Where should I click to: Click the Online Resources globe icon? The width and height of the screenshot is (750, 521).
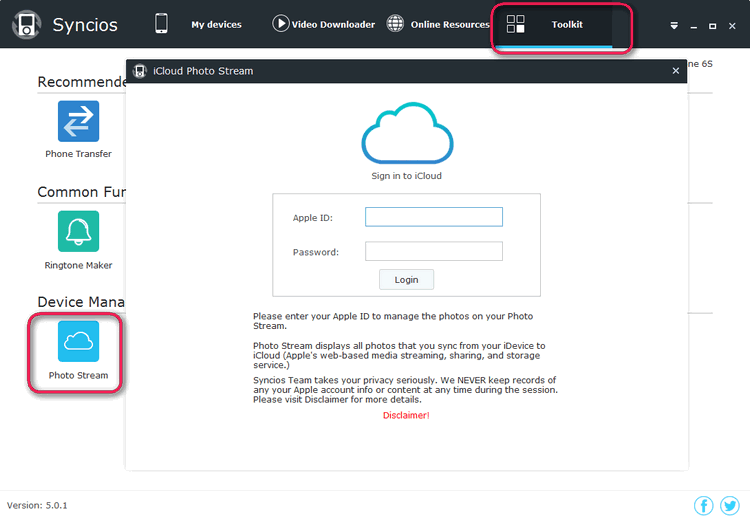point(395,23)
